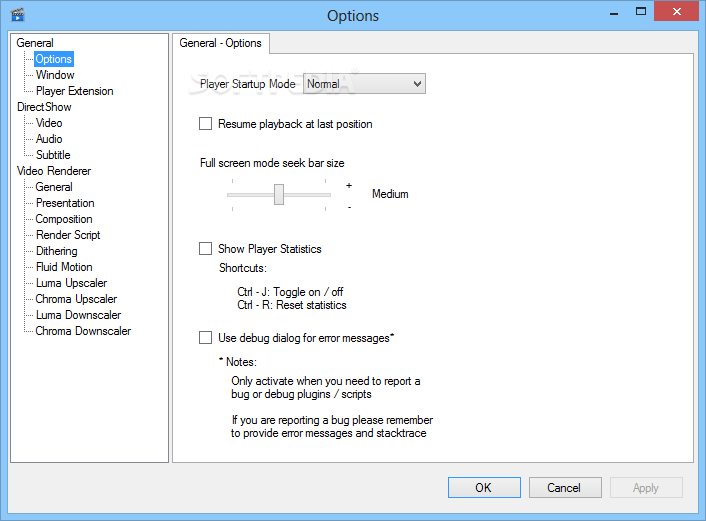Click the * Notes: label
This screenshot has width=706, height=521.
coord(238,362)
